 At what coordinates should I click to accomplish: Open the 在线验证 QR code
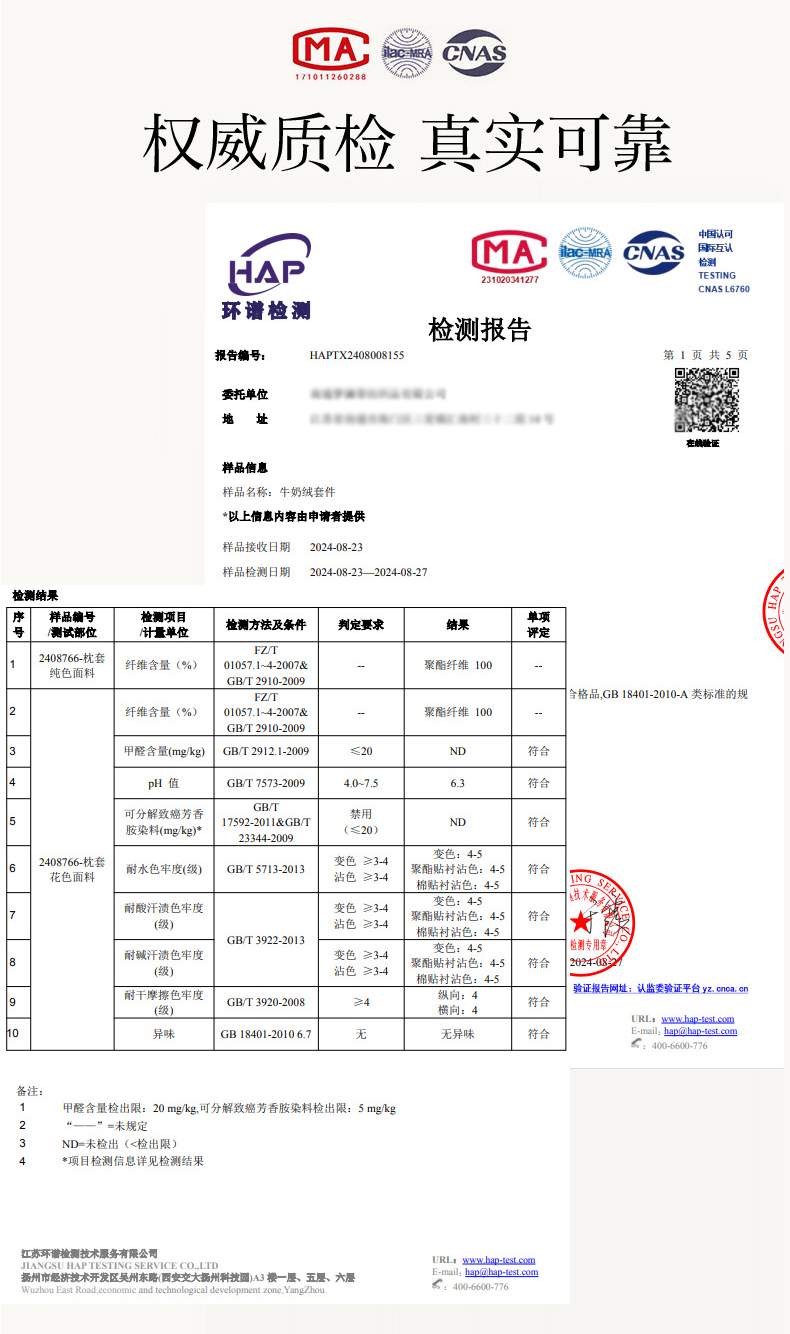tap(706, 401)
